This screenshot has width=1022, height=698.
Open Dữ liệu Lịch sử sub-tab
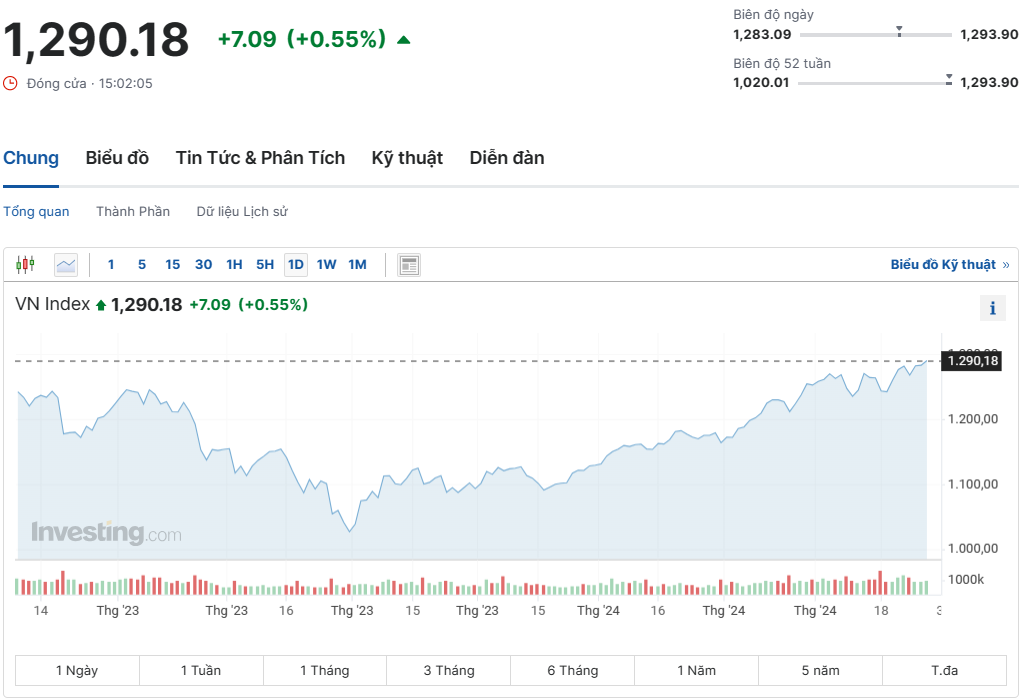point(242,212)
